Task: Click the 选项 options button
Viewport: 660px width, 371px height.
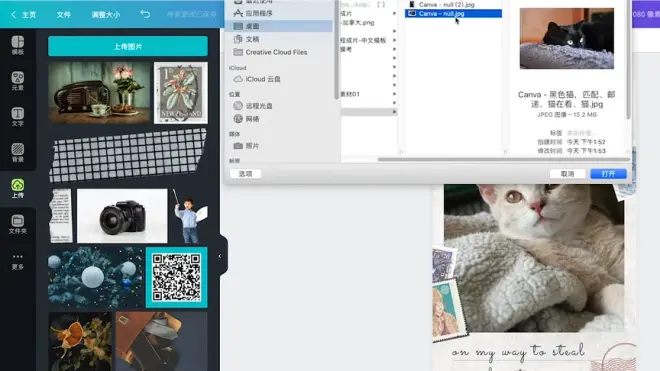Action: [245, 173]
